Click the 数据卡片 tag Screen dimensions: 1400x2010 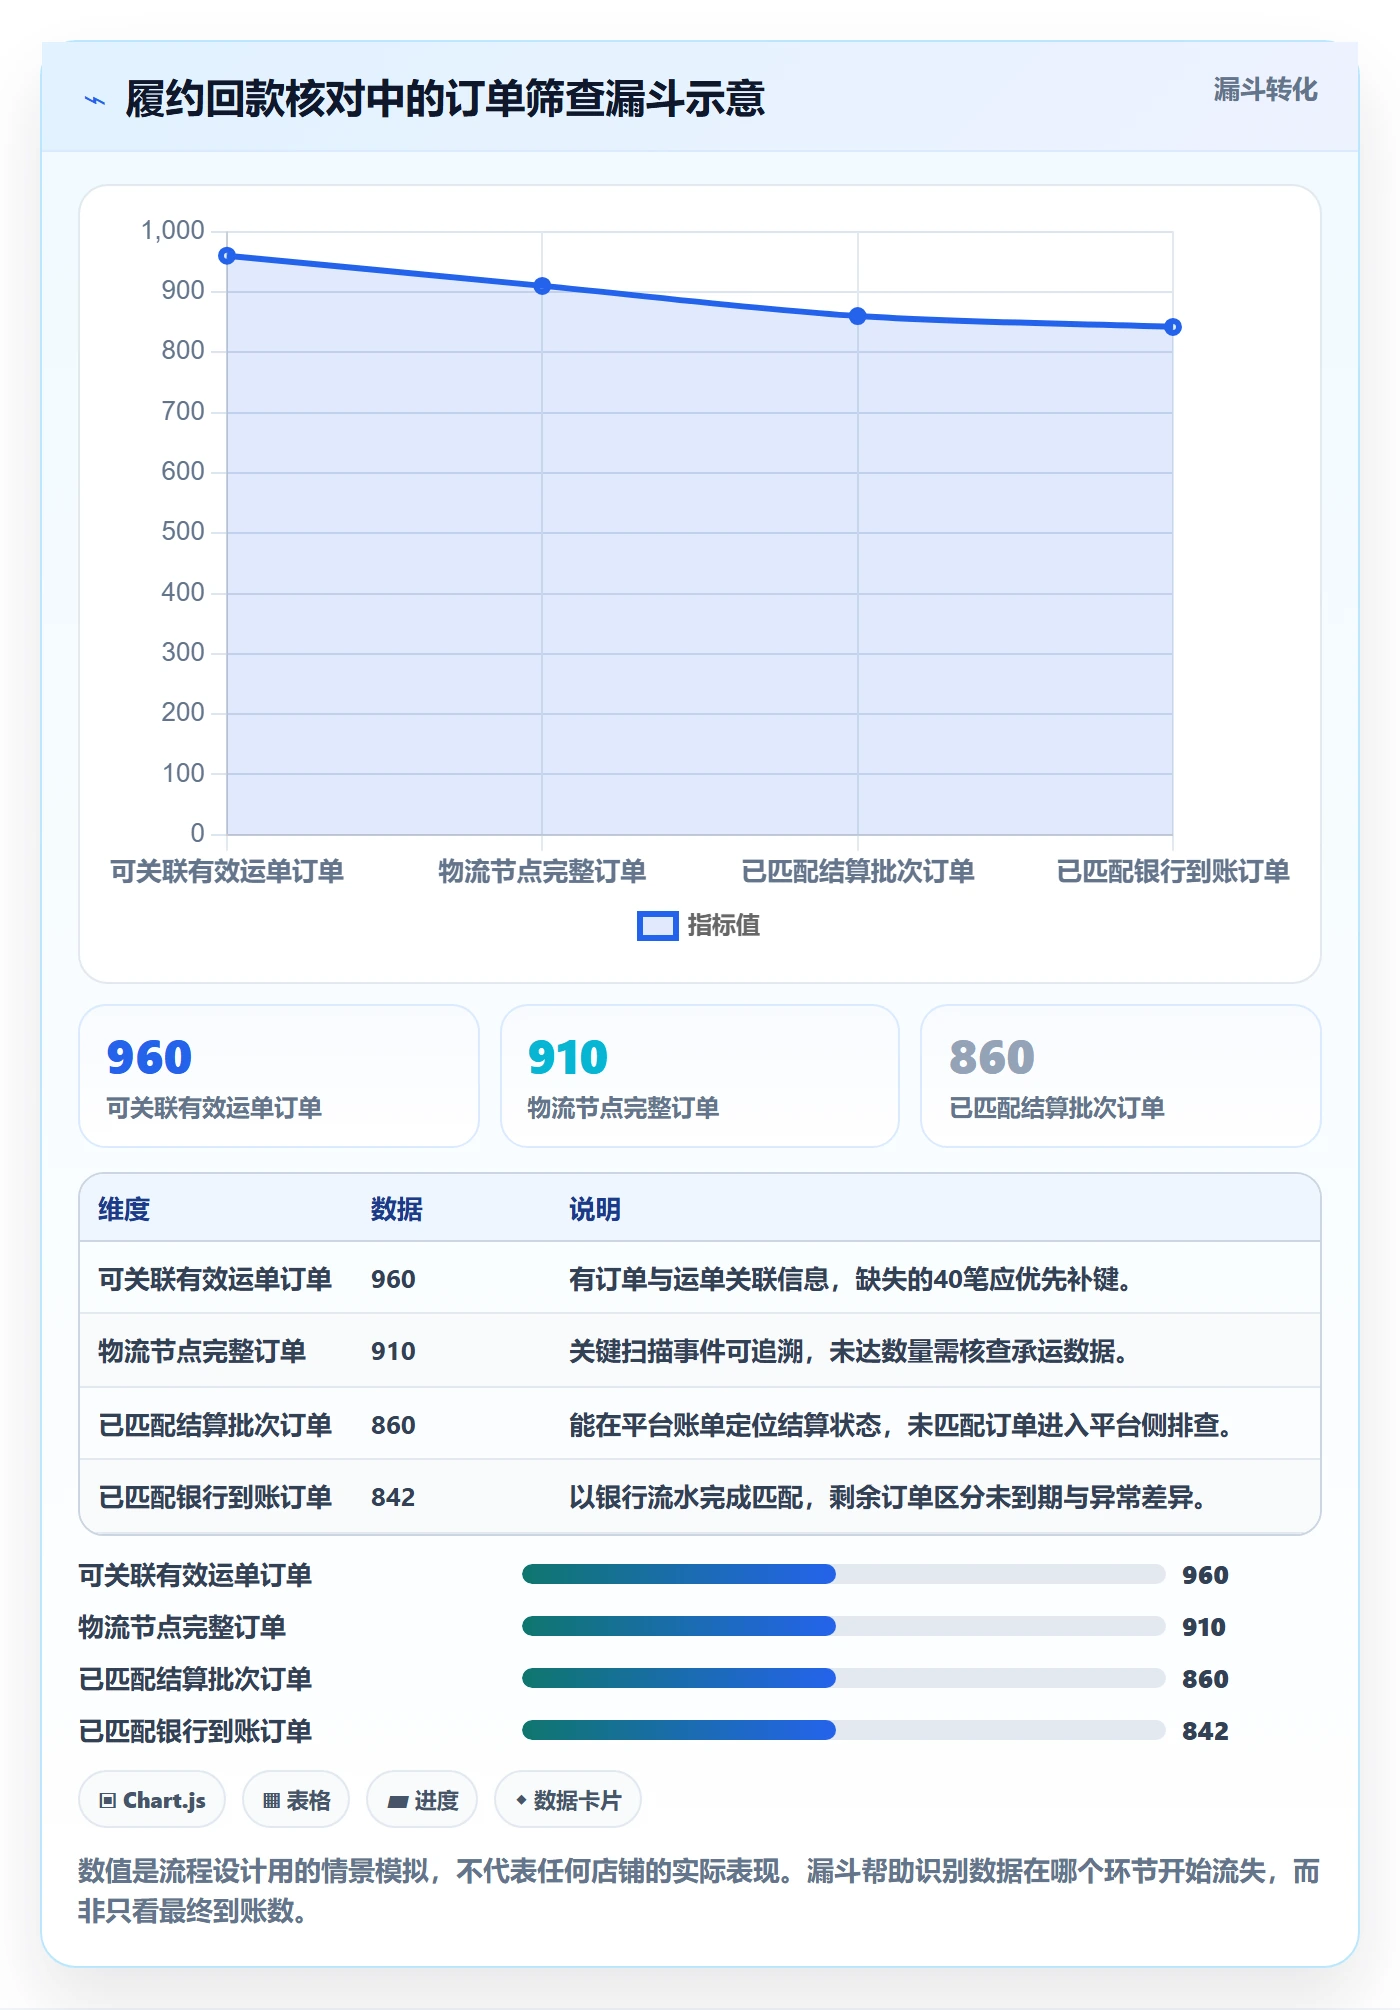[568, 1800]
